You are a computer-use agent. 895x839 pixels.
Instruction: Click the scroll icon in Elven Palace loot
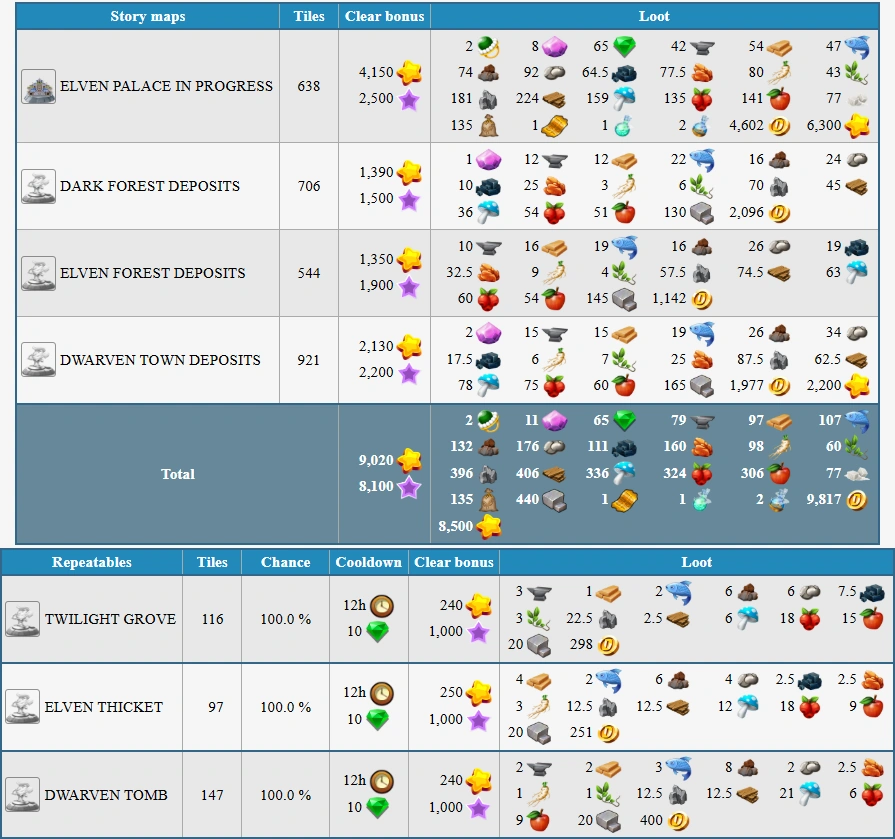[554, 126]
